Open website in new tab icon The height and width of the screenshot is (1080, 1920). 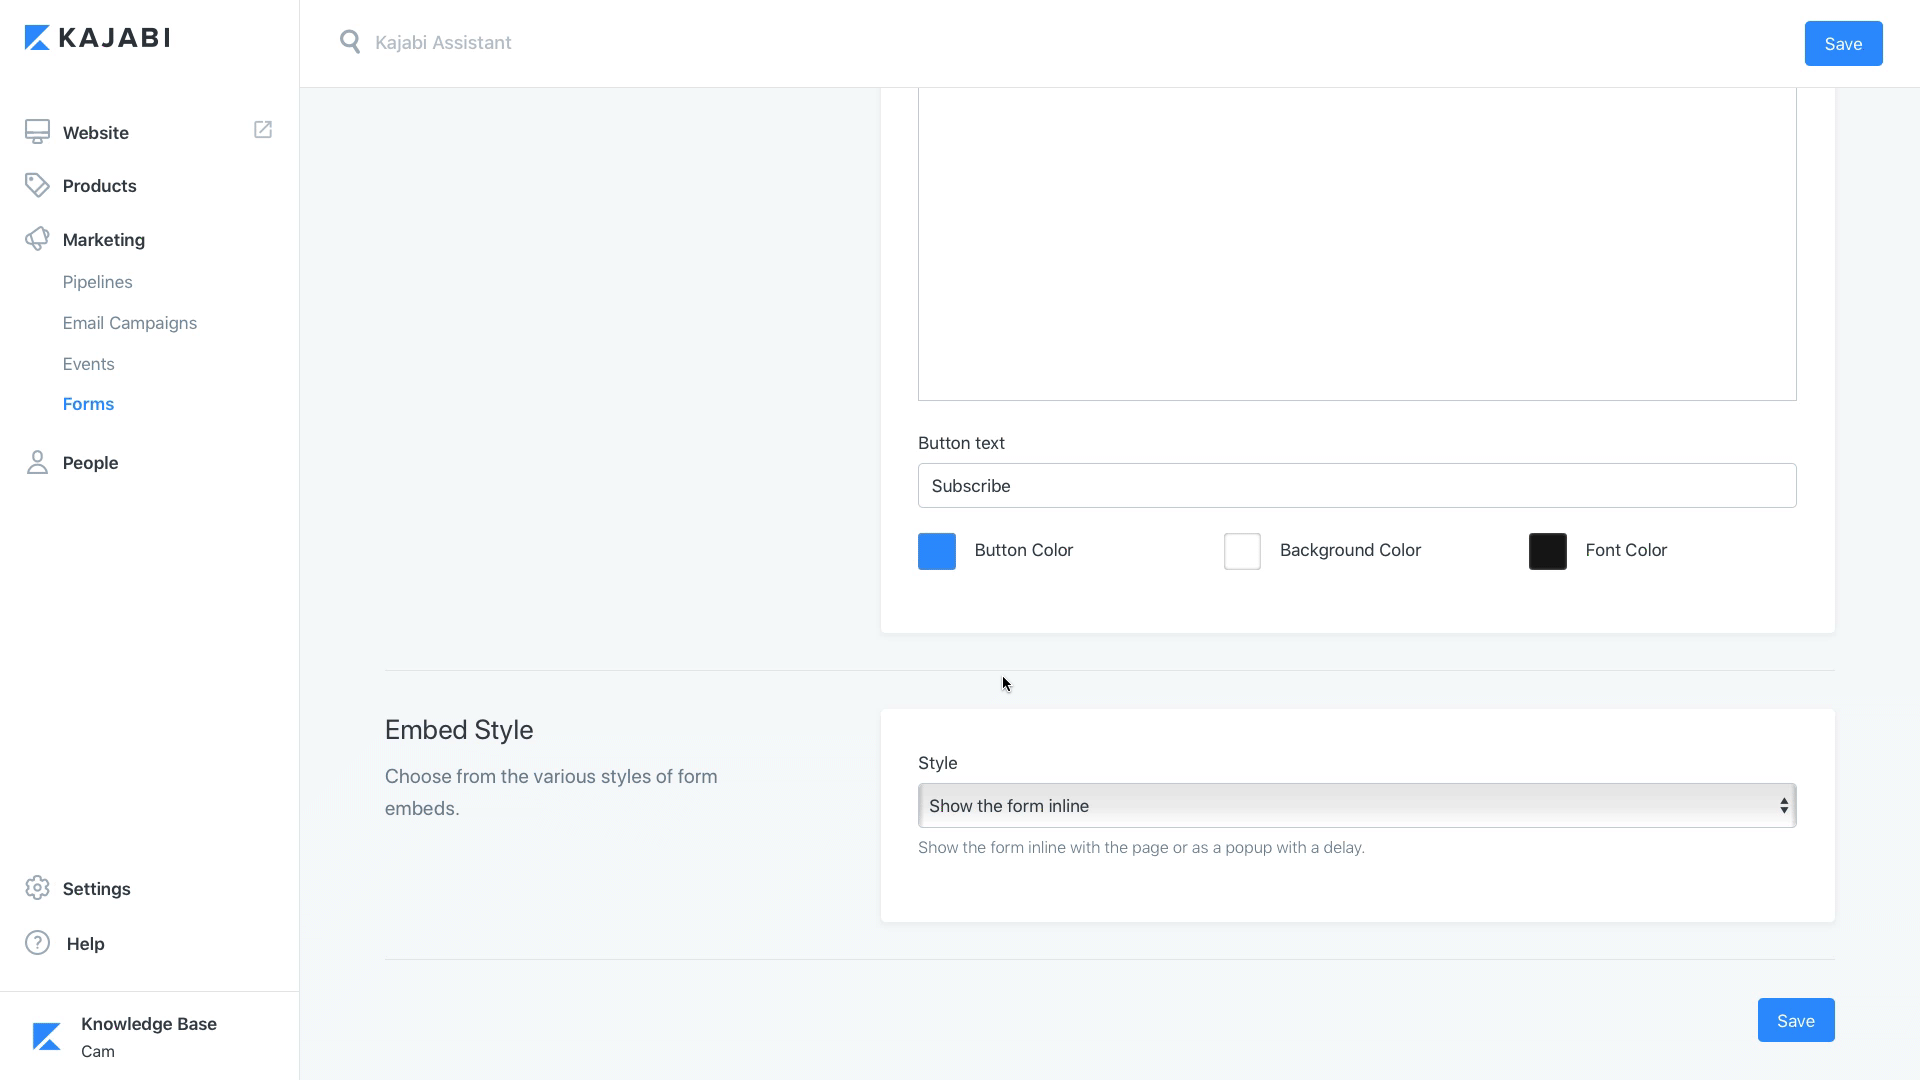(x=263, y=130)
